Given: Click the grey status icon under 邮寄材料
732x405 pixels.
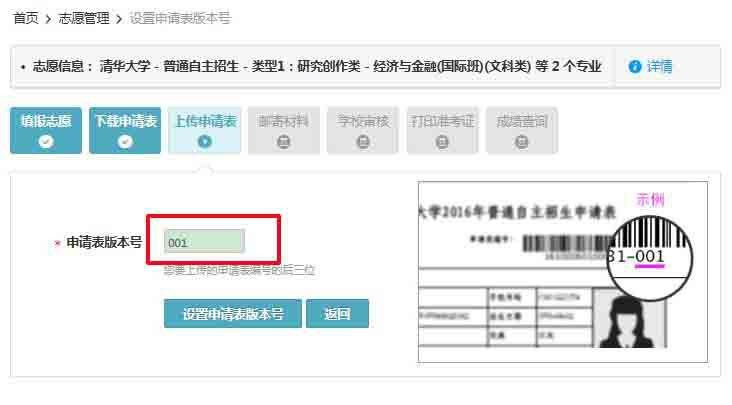Looking at the screenshot, I should point(284,141).
